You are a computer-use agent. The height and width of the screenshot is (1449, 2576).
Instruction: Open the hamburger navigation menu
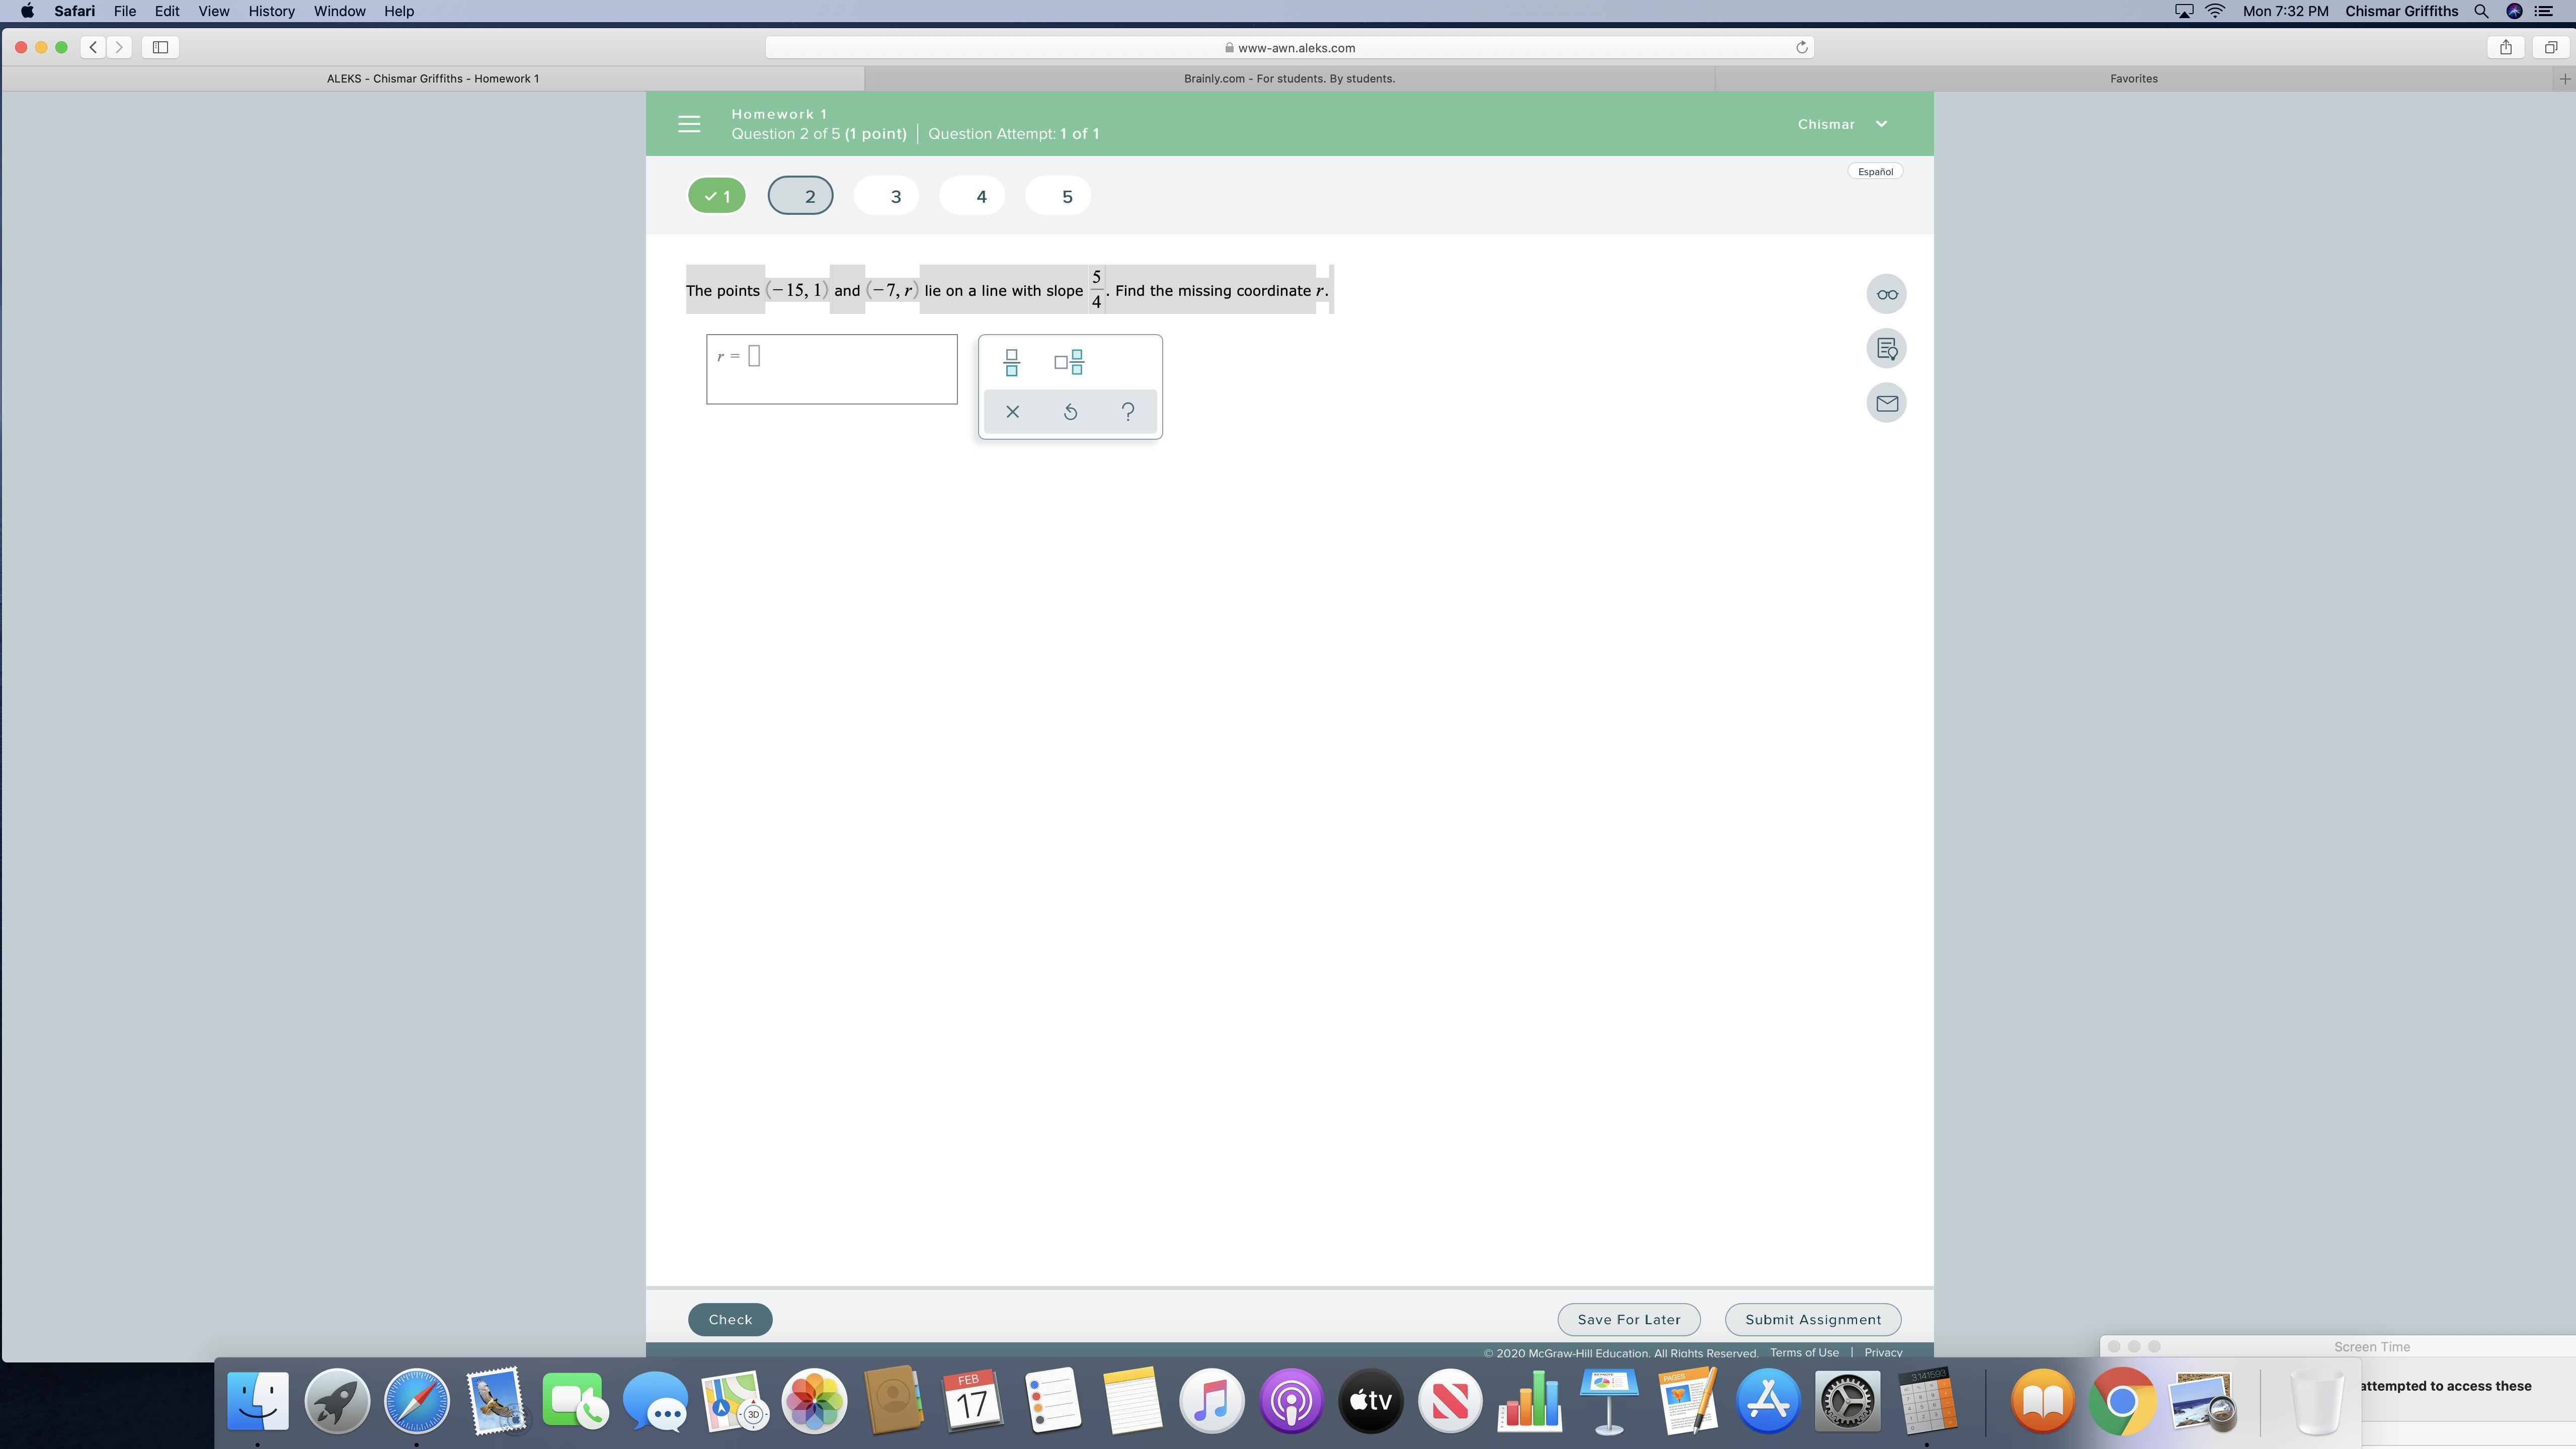tap(689, 124)
